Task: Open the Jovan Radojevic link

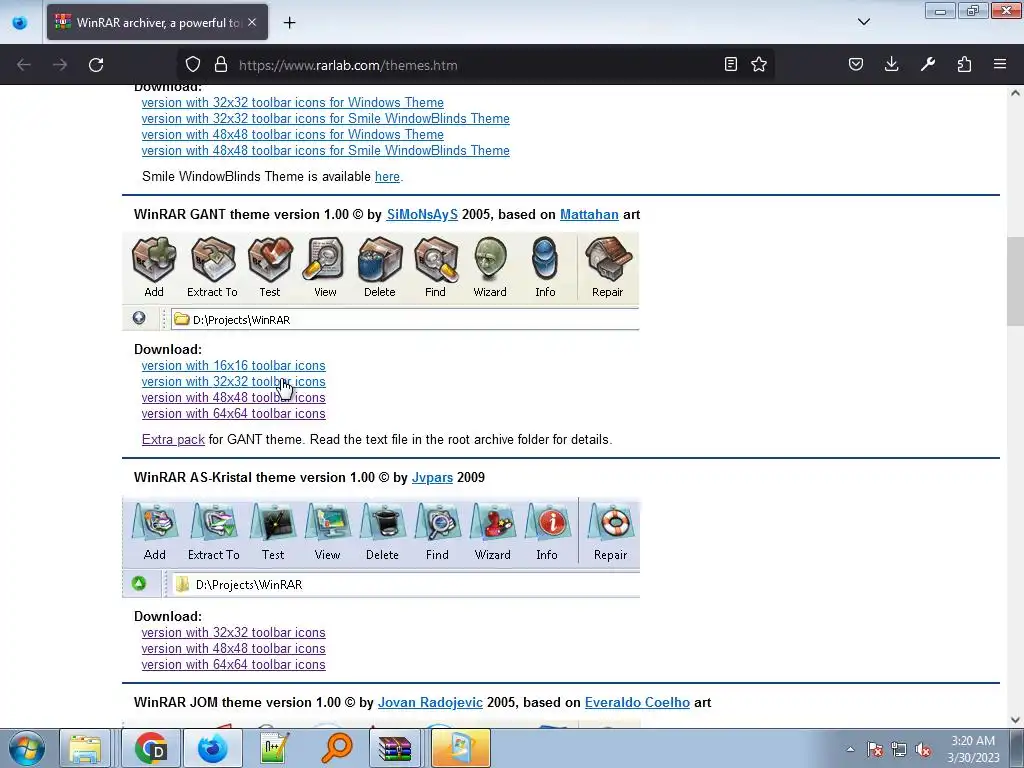Action: pyautogui.click(x=430, y=703)
